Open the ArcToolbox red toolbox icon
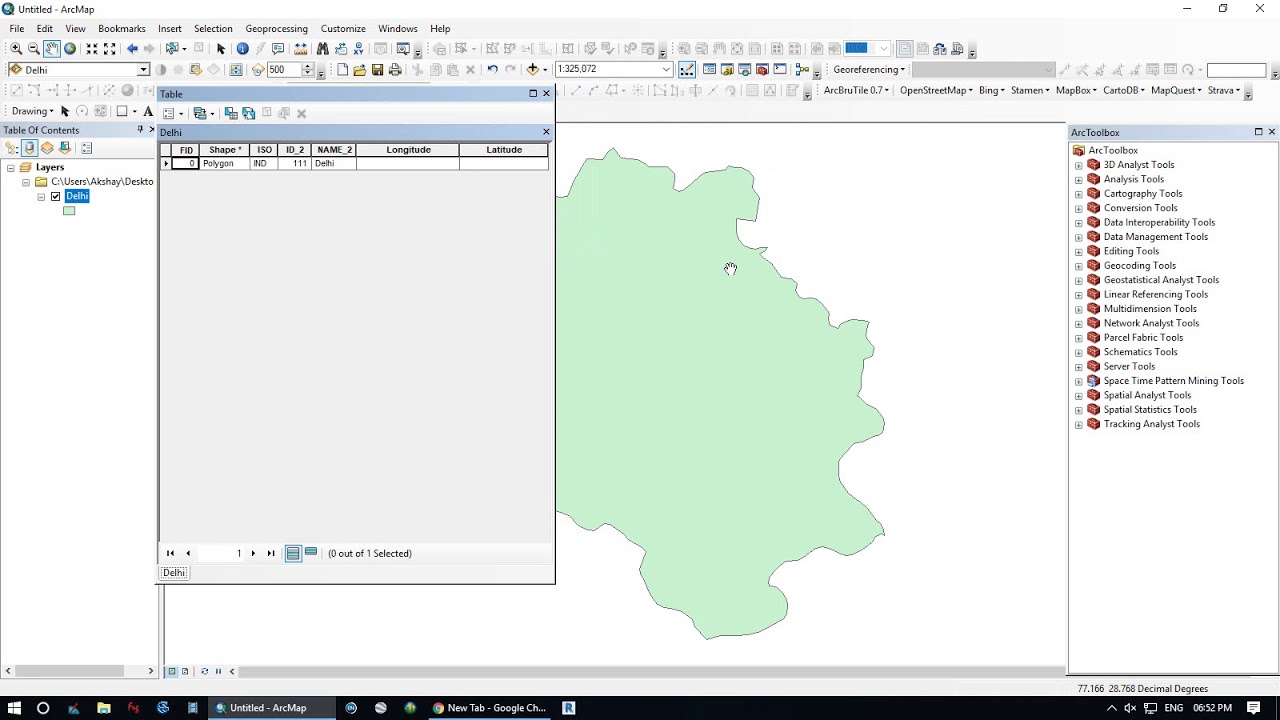1280x720 pixels. pos(762,70)
